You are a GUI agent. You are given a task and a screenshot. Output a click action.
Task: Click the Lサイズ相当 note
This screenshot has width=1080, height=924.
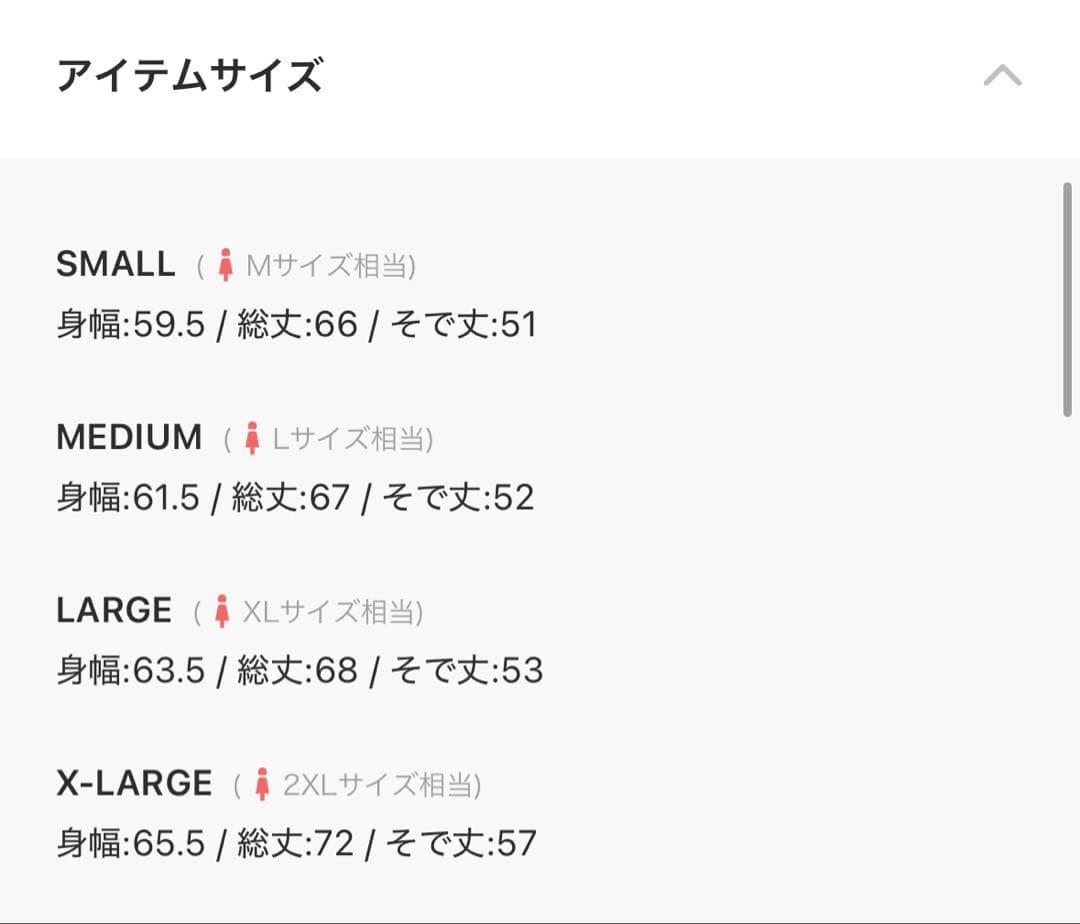click(352, 439)
